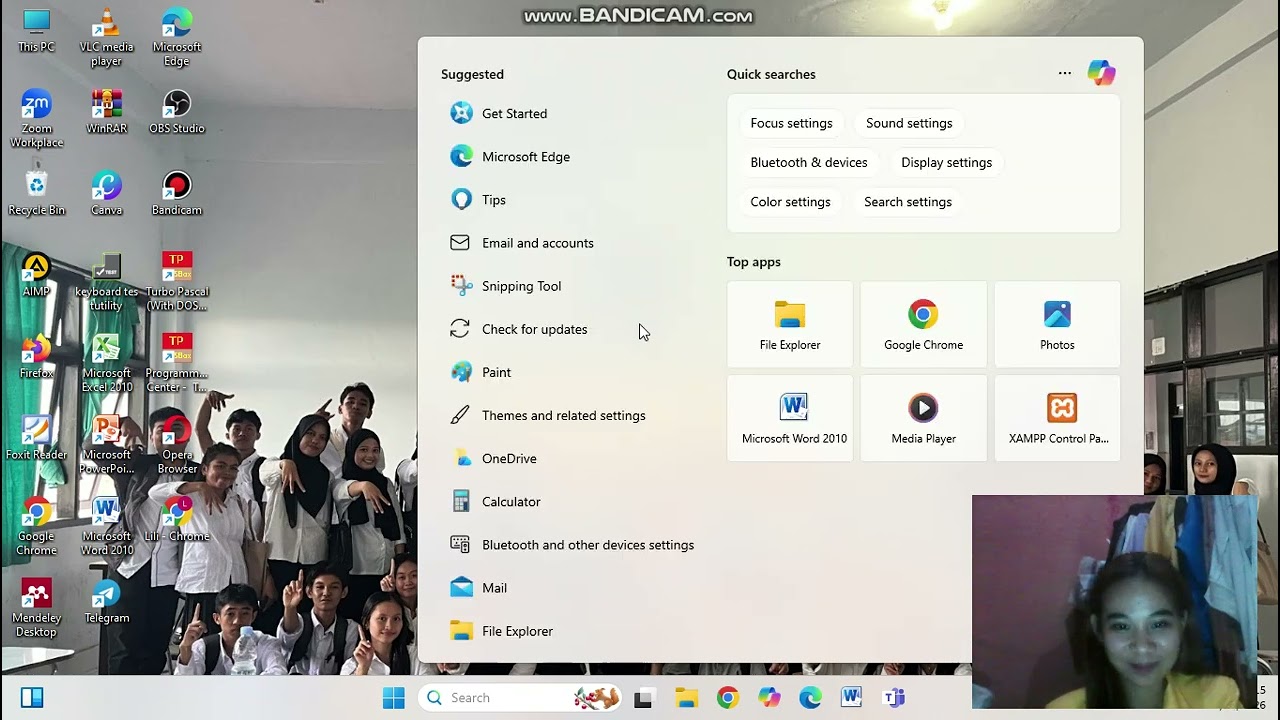Launch Snipping Tool from suggestions

(x=570, y=286)
